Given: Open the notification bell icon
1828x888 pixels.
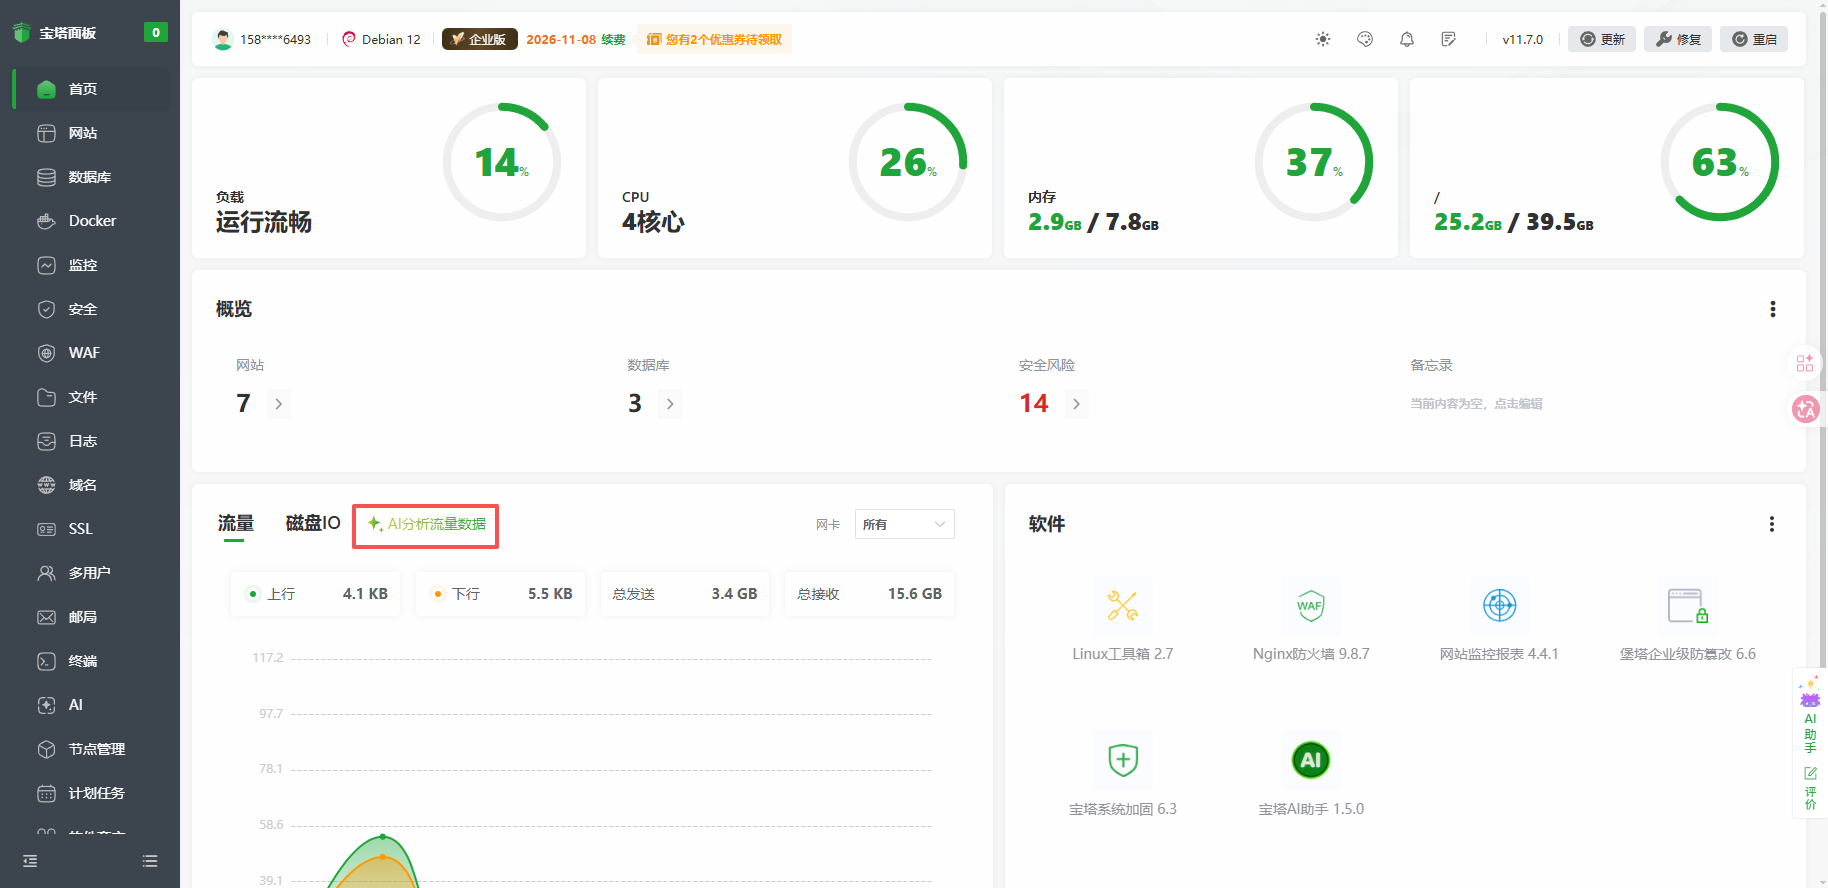Looking at the screenshot, I should 1407,39.
